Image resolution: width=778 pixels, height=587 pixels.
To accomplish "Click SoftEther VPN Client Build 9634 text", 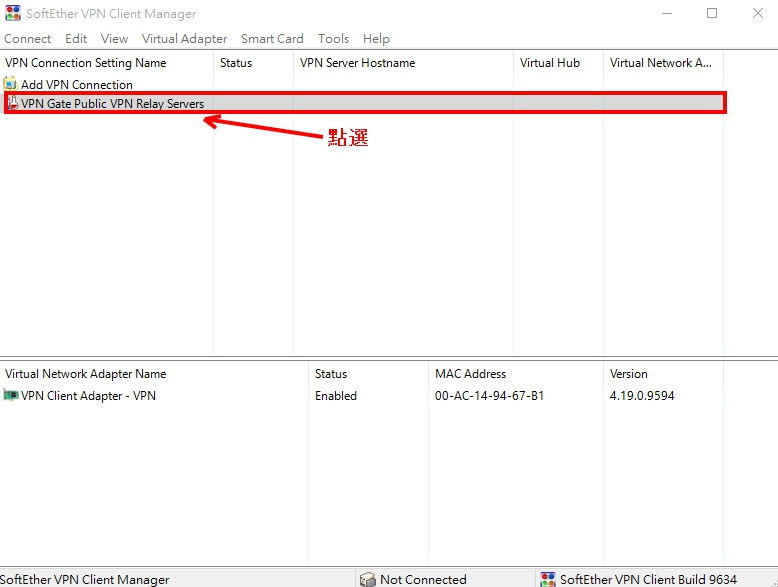I will point(648,579).
